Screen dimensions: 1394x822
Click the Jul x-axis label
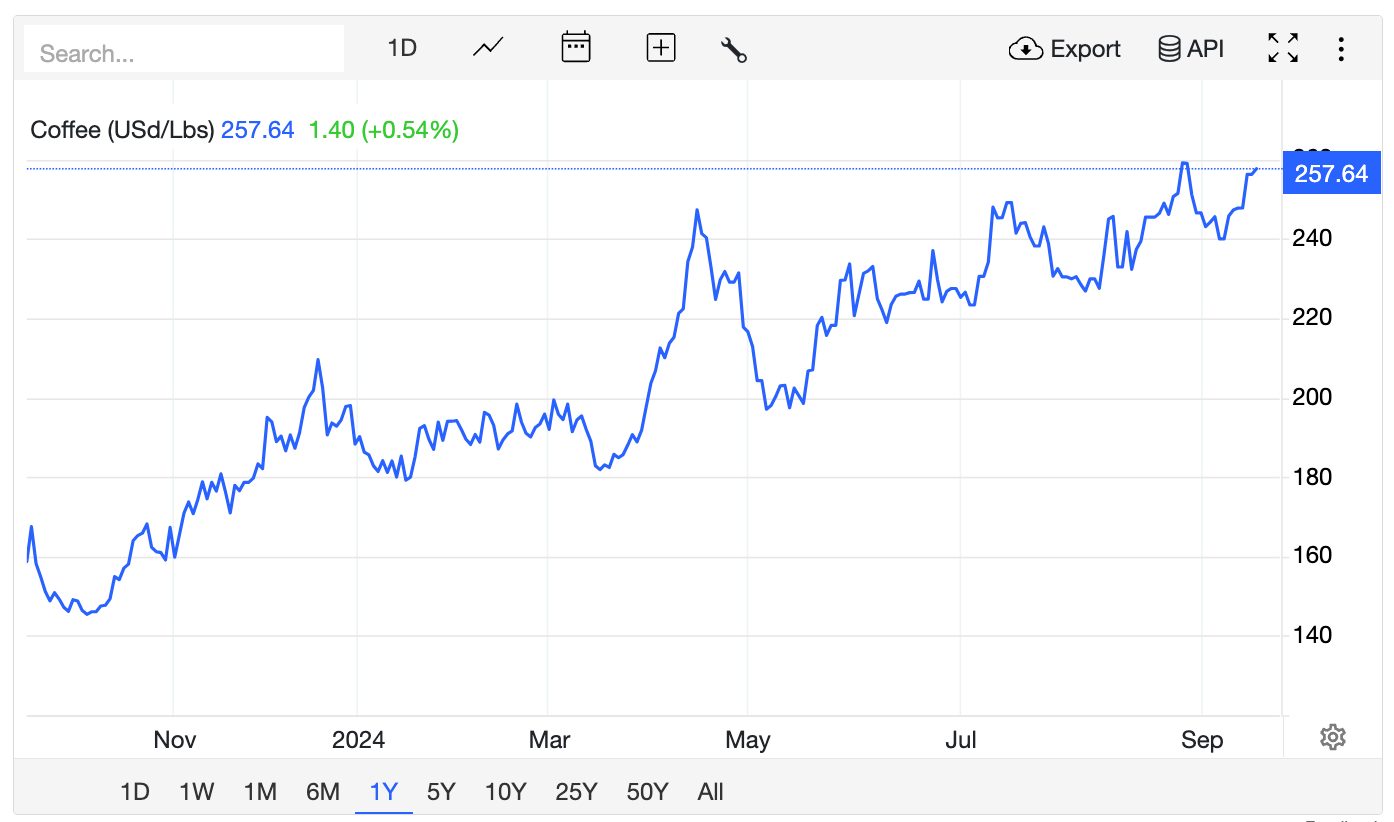pyautogui.click(x=961, y=740)
